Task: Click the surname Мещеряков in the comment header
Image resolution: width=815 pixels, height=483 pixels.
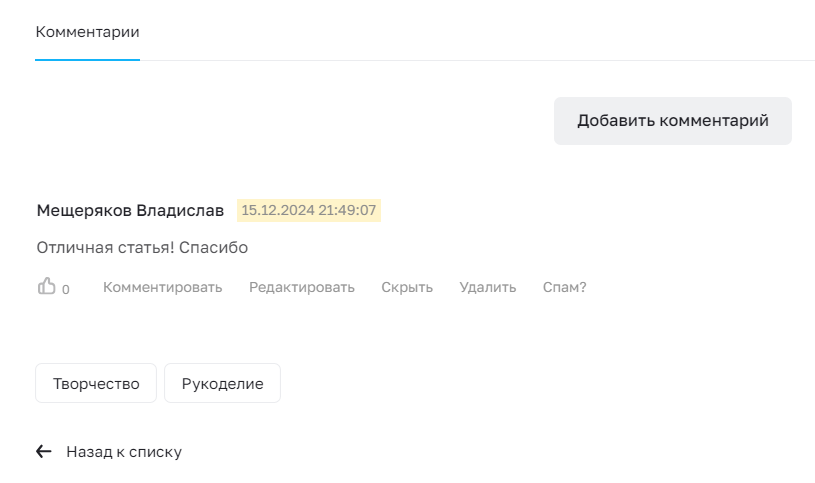Action: (84, 211)
